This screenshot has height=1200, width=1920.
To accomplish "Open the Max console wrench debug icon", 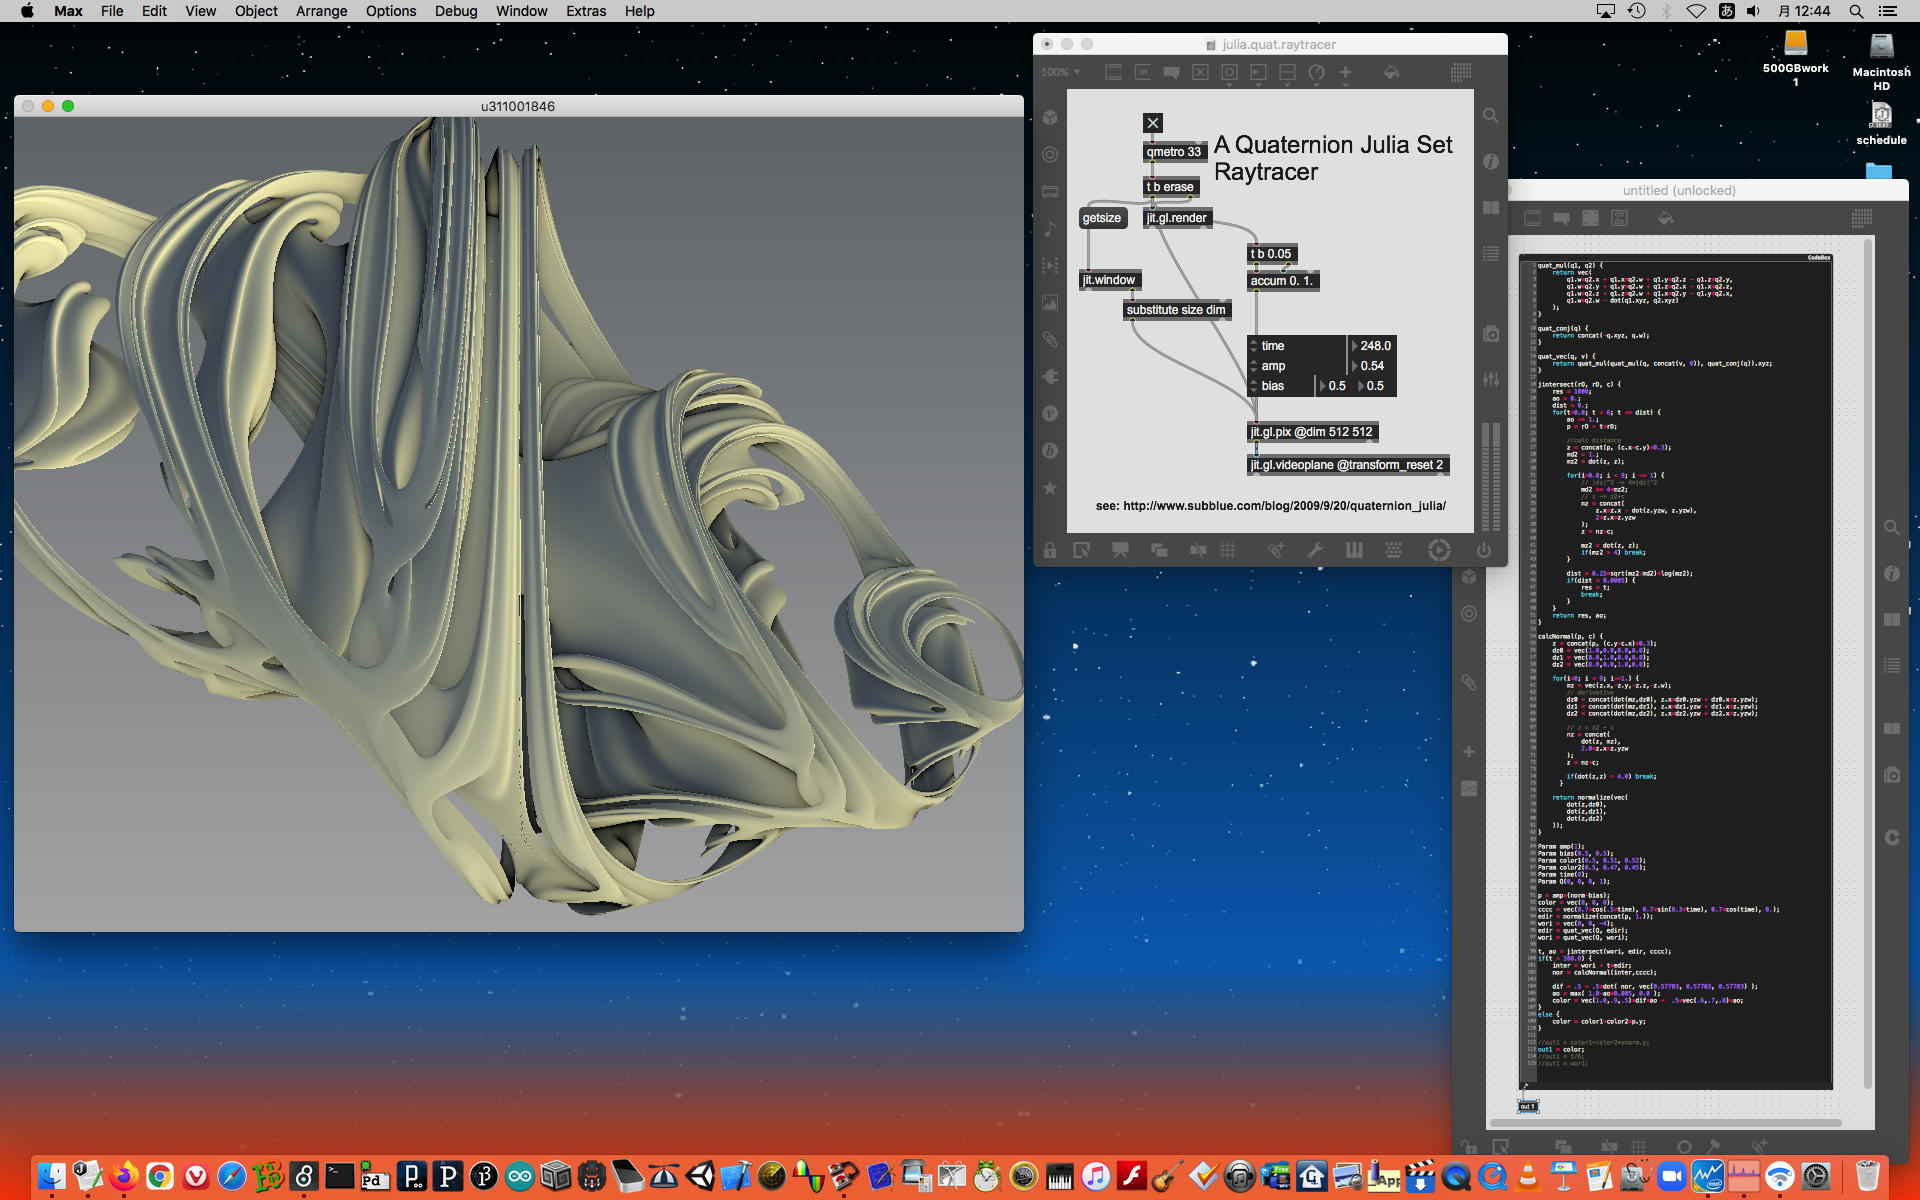I will click(x=1315, y=550).
